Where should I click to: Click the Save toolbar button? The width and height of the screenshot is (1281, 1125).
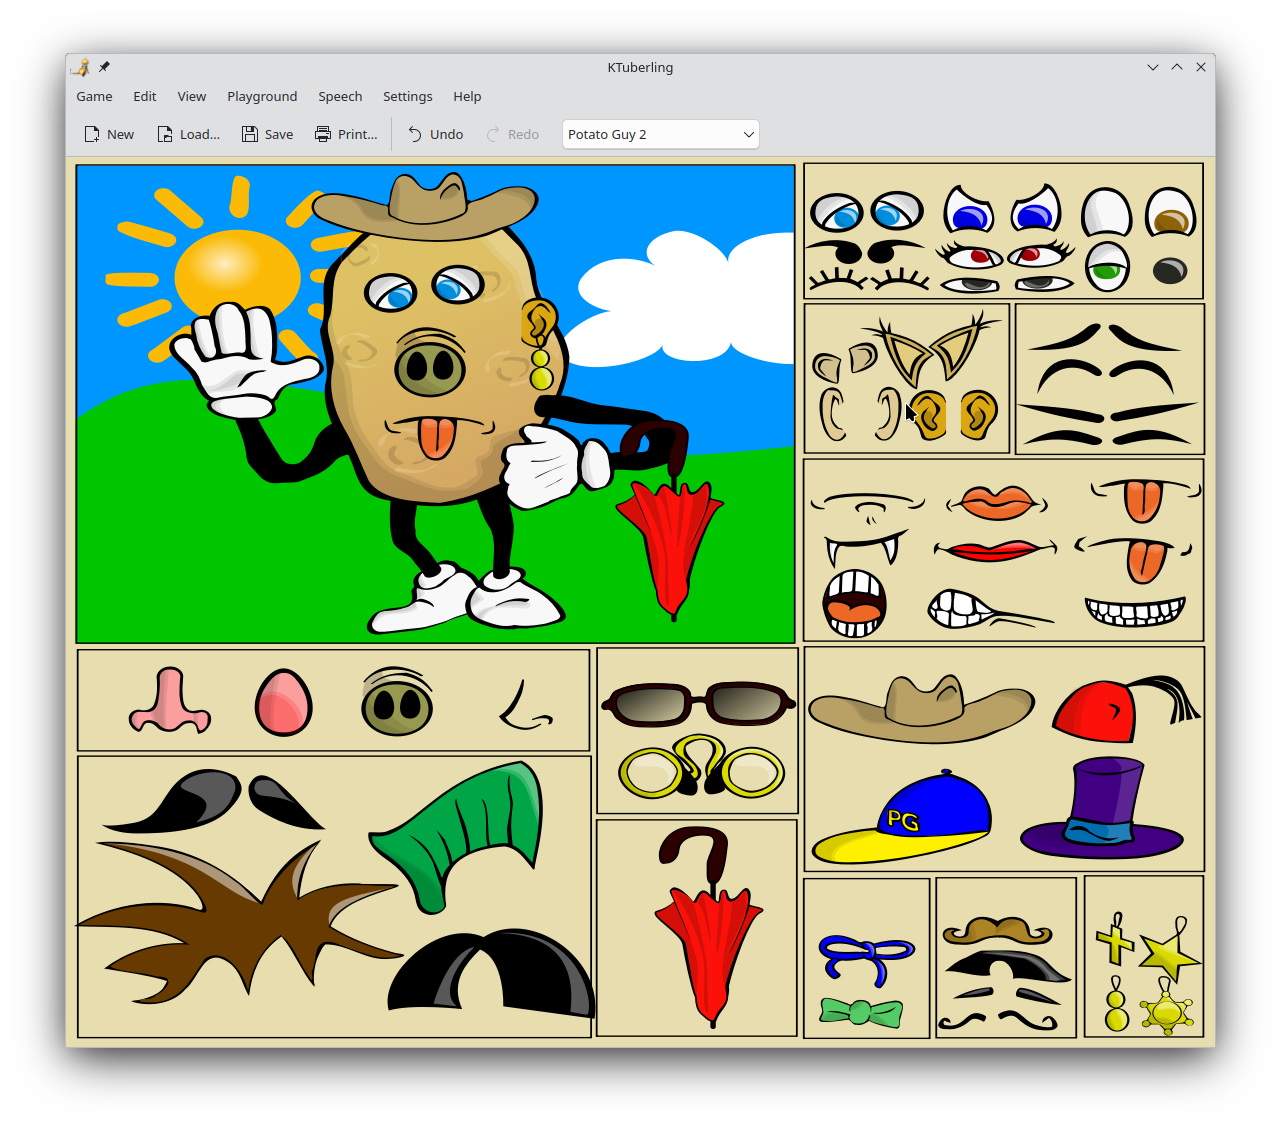coord(267,134)
